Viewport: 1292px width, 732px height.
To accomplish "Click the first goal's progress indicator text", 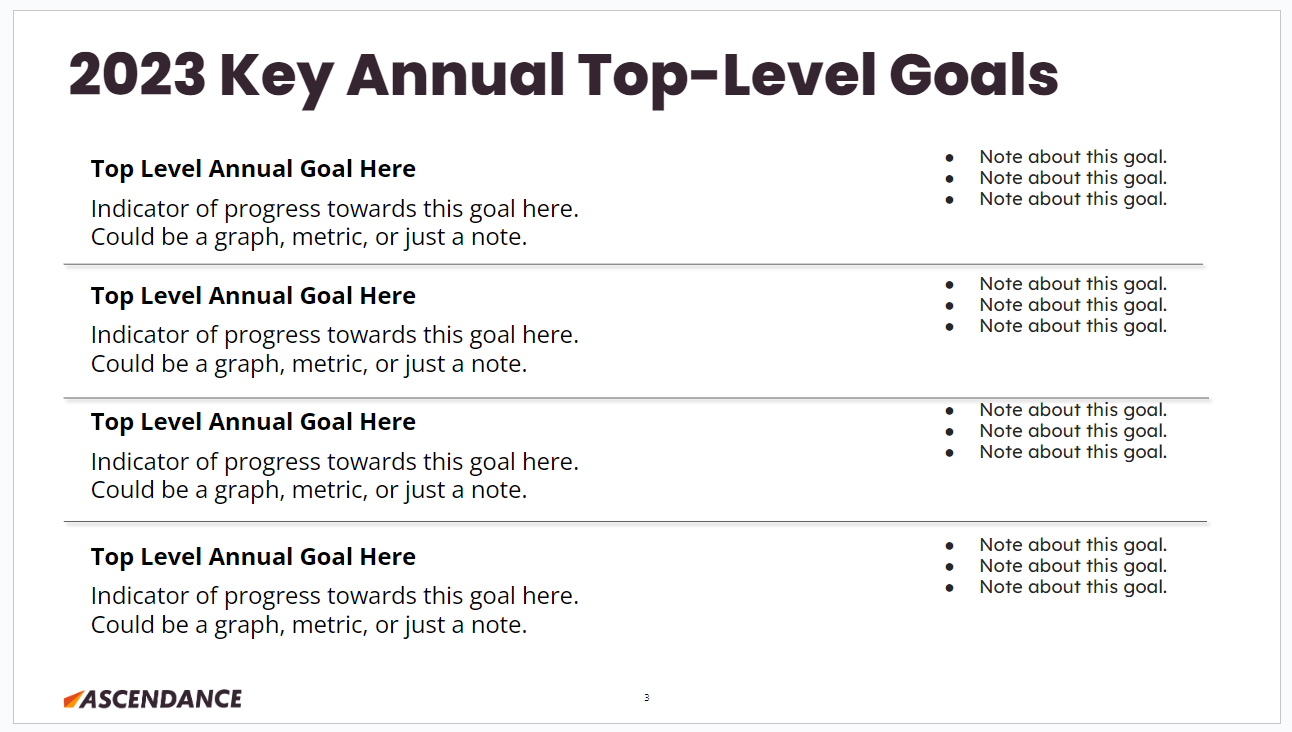I will (x=334, y=209).
